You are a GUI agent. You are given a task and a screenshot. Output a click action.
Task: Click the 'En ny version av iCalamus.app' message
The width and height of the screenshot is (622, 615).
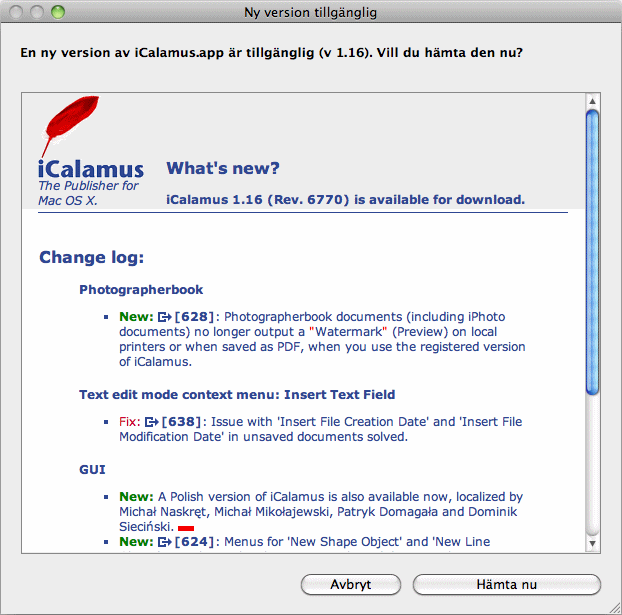(x=272, y=53)
